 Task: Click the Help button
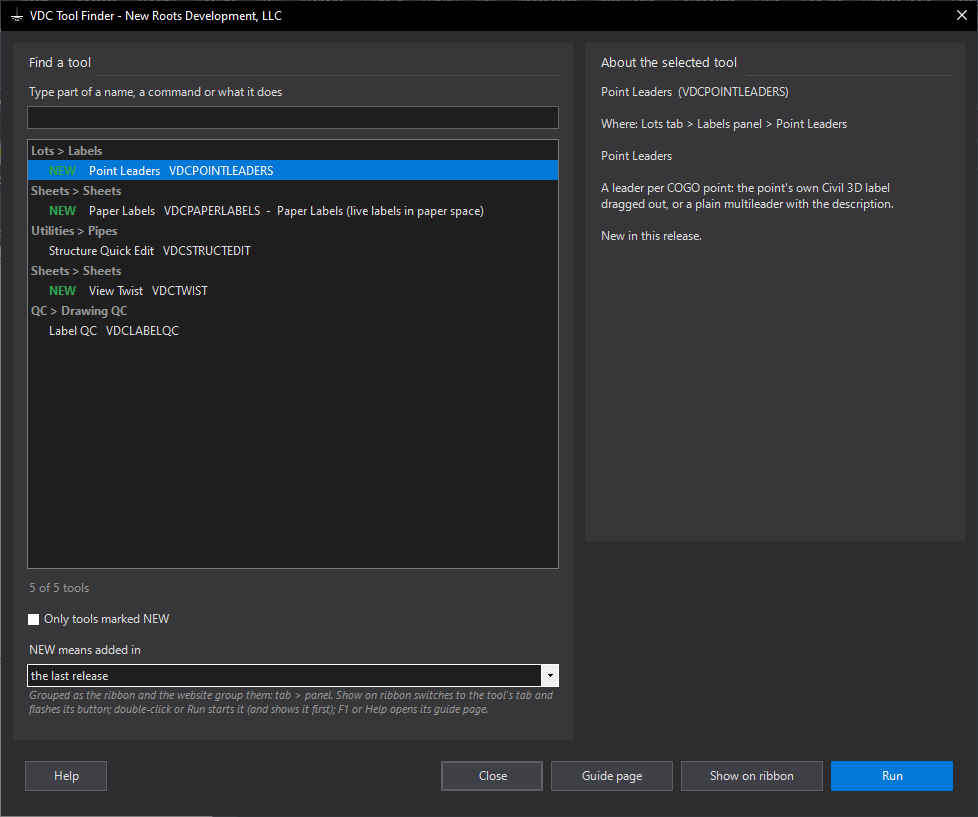(66, 776)
